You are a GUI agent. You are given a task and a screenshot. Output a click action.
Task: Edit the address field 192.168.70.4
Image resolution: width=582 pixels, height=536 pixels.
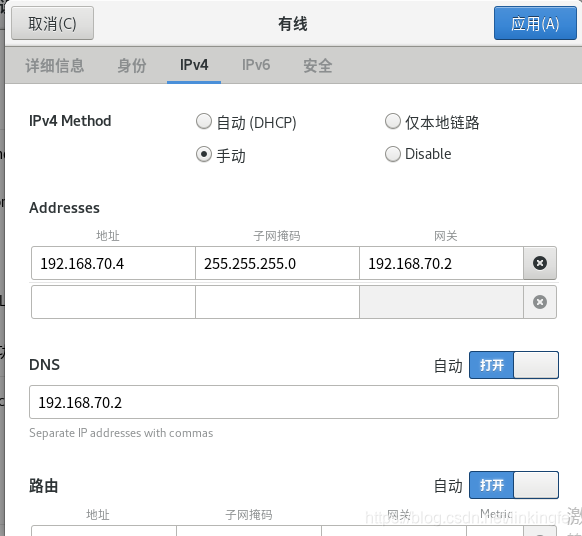coord(113,263)
